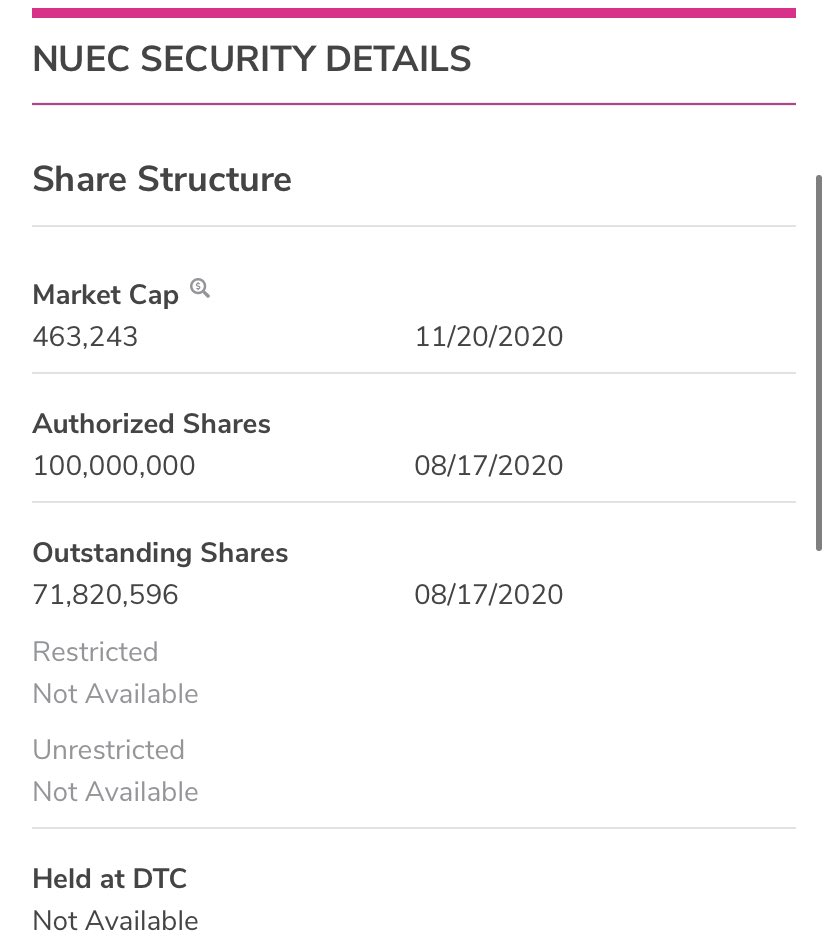Click the Unrestricted label
828x944 pixels.
tap(108, 750)
